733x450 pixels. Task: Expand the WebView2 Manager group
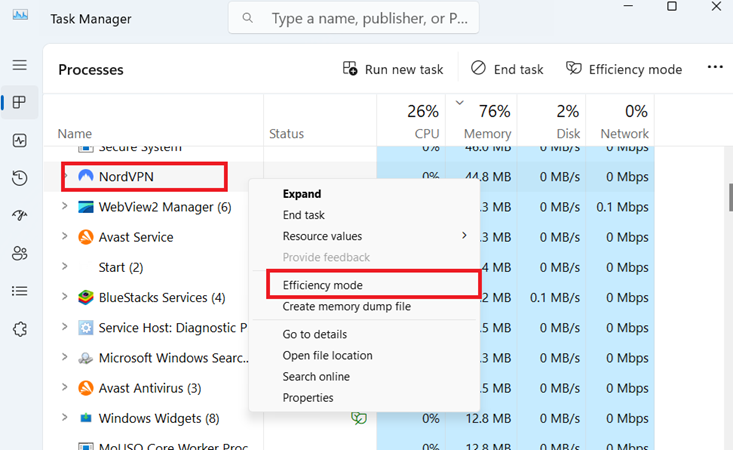pyautogui.click(x=65, y=206)
